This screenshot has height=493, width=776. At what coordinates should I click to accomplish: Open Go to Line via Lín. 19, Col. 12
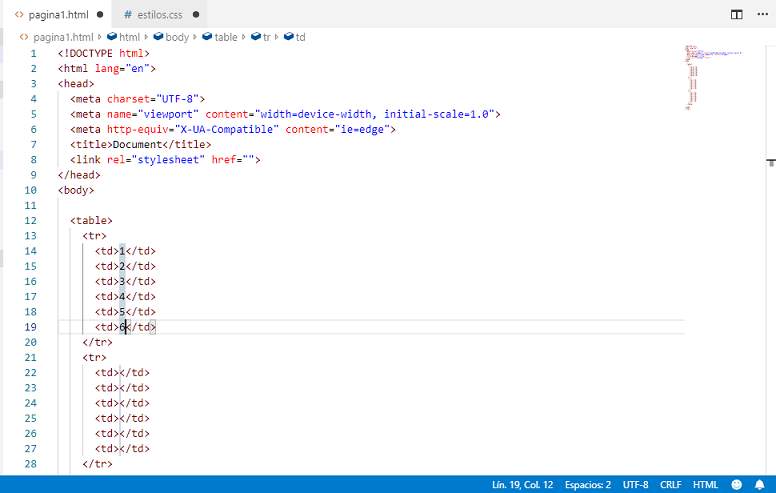522,485
